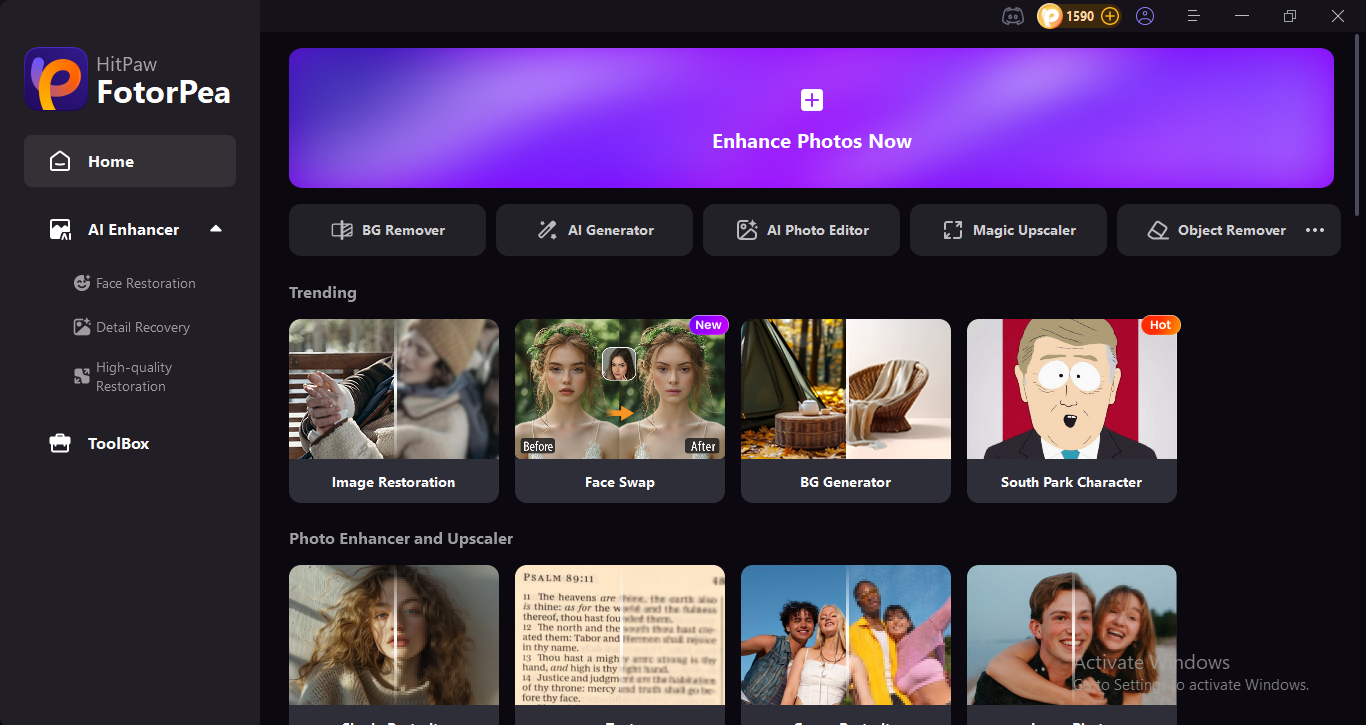The height and width of the screenshot is (725, 1366).
Task: Open the Face Swap trending card
Action: tap(619, 410)
